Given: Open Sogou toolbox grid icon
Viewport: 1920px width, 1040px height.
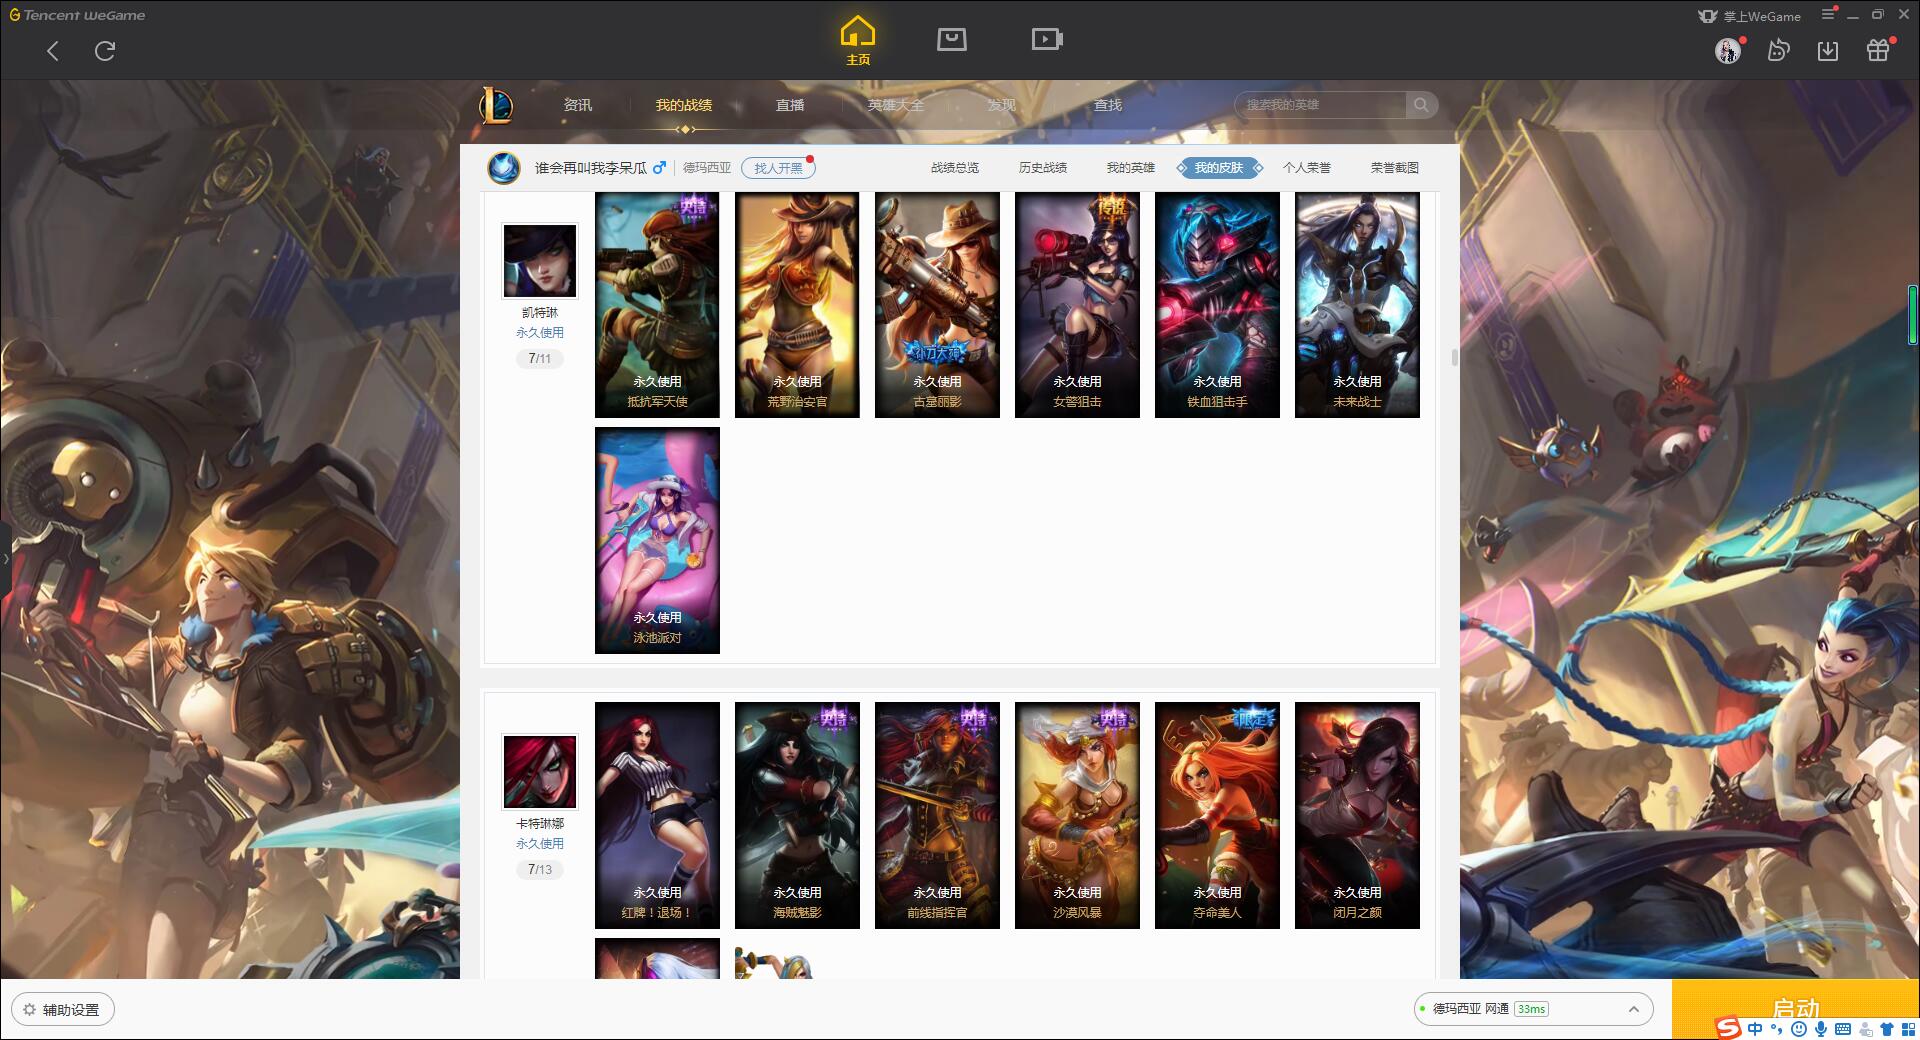Looking at the screenshot, I should click(x=1908, y=1029).
